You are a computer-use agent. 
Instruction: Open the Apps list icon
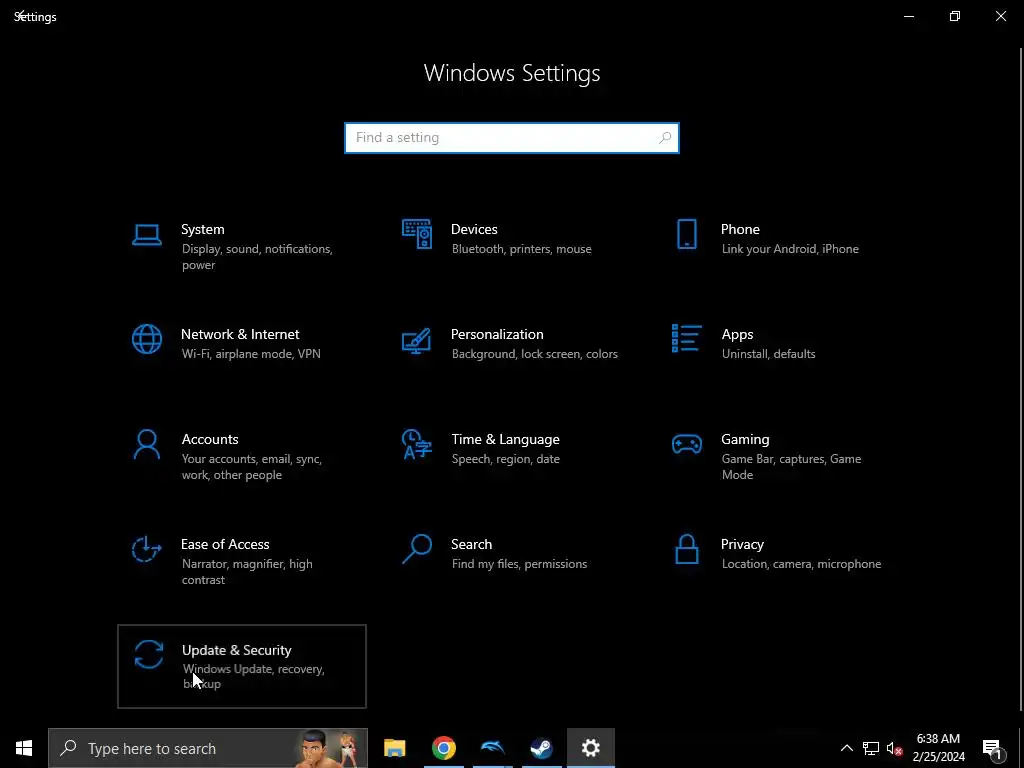686,338
